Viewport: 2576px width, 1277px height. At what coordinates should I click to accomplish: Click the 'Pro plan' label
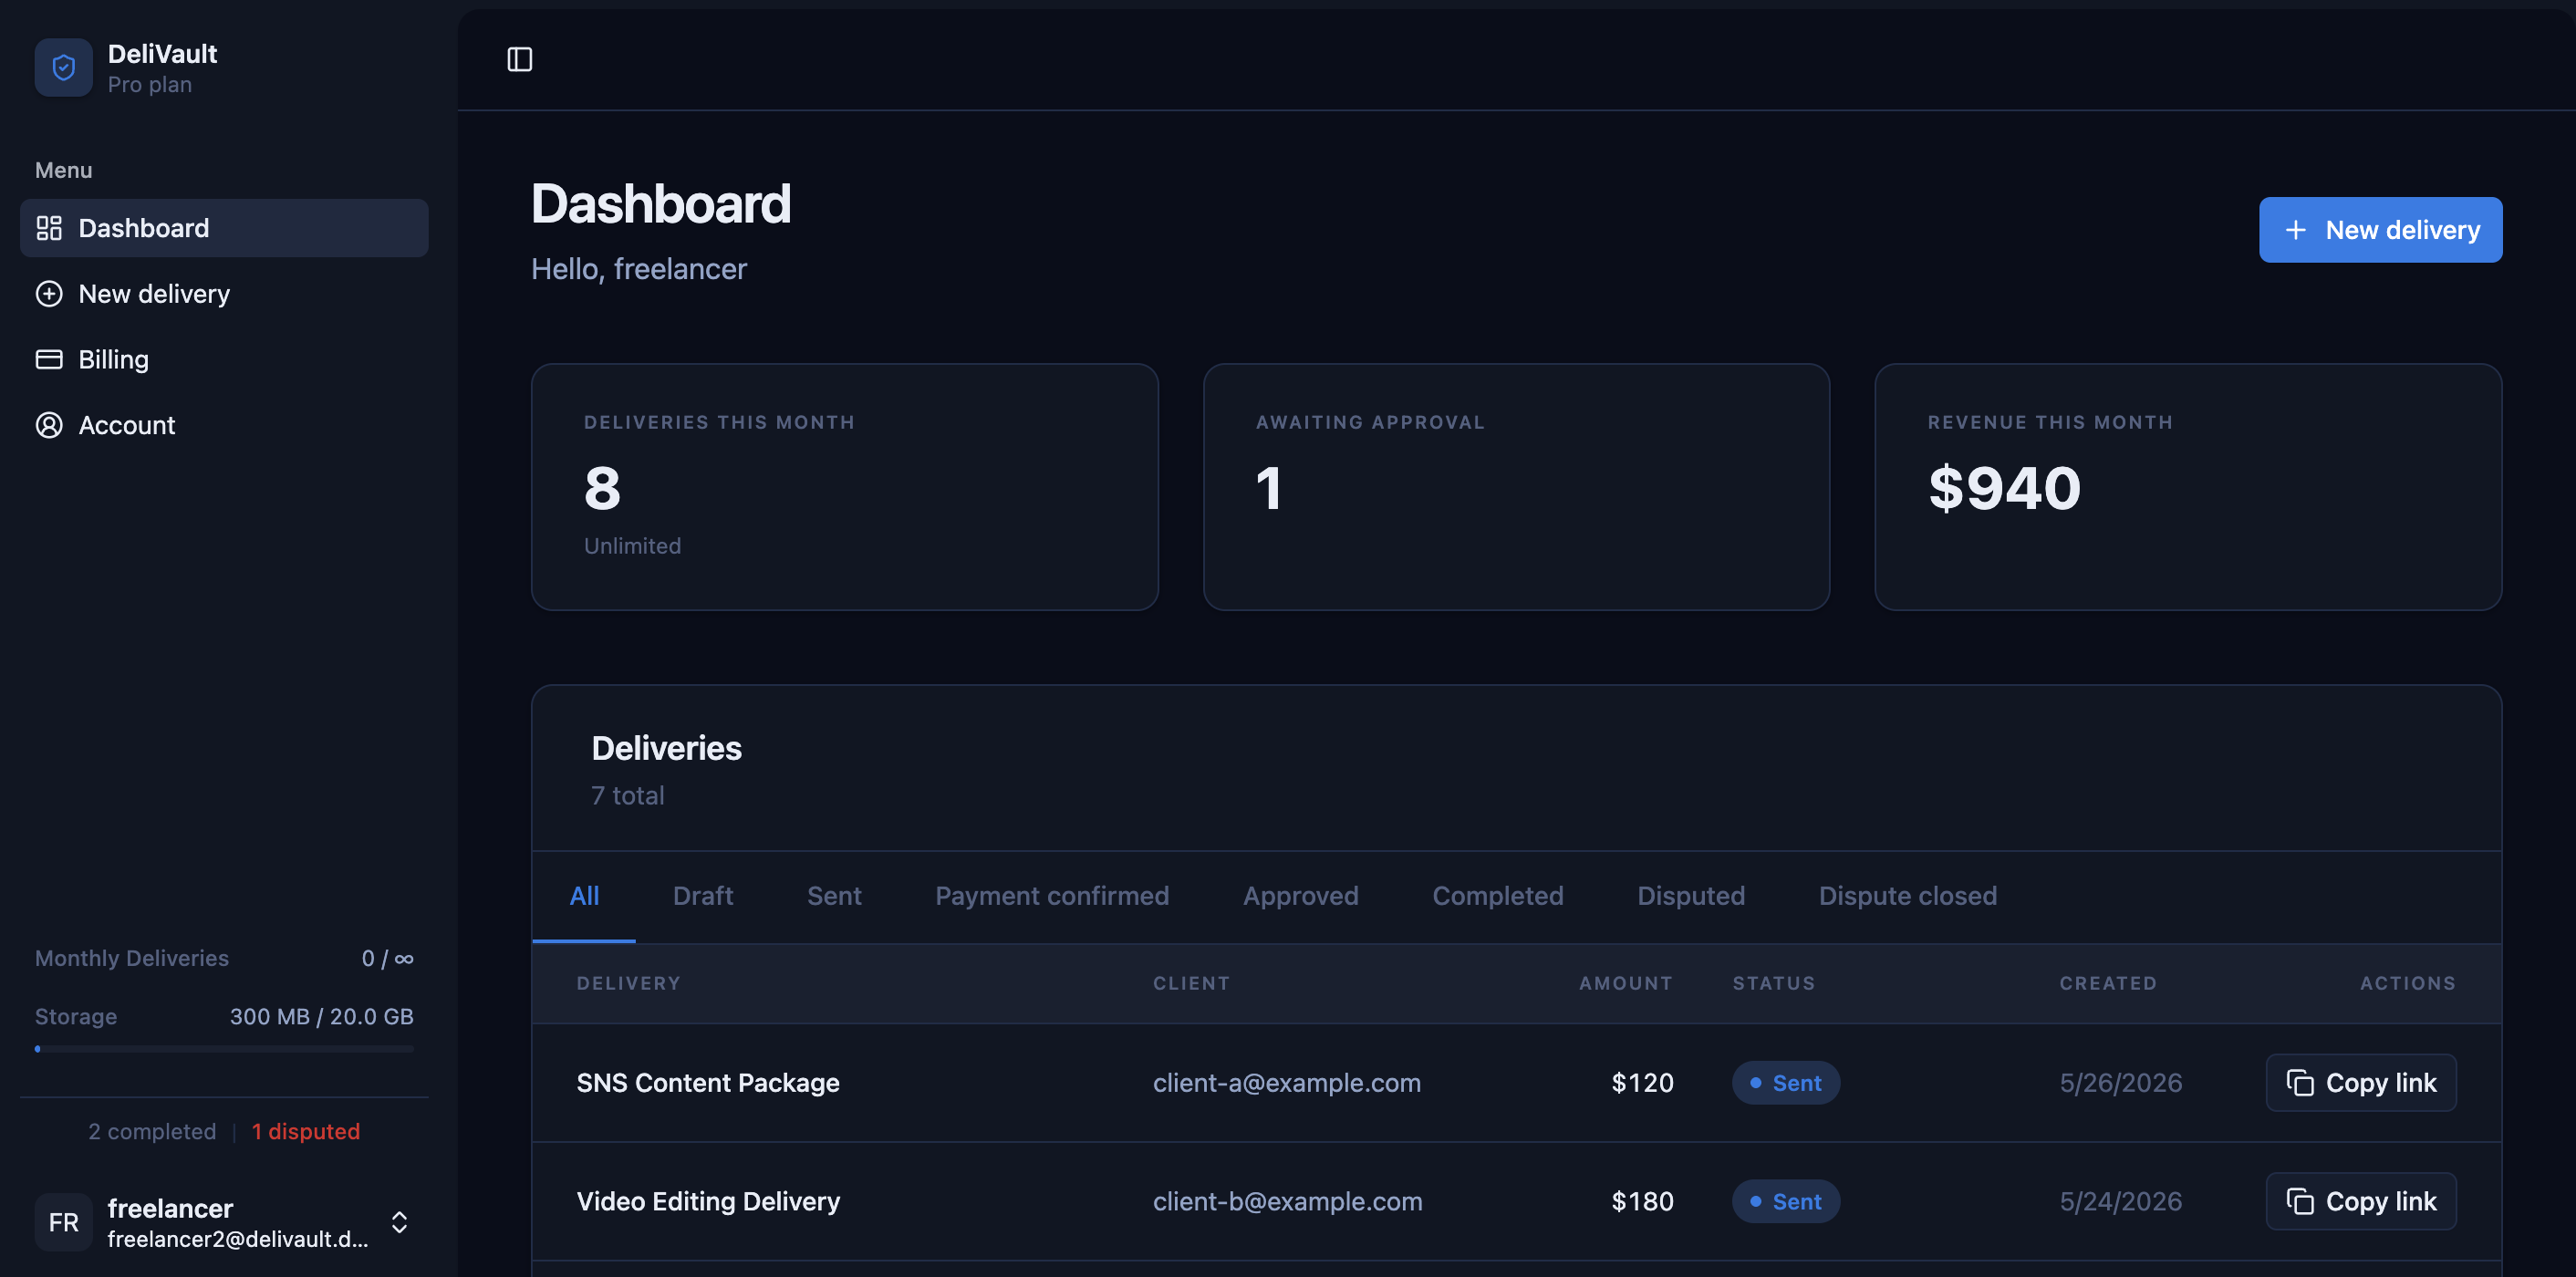(150, 85)
